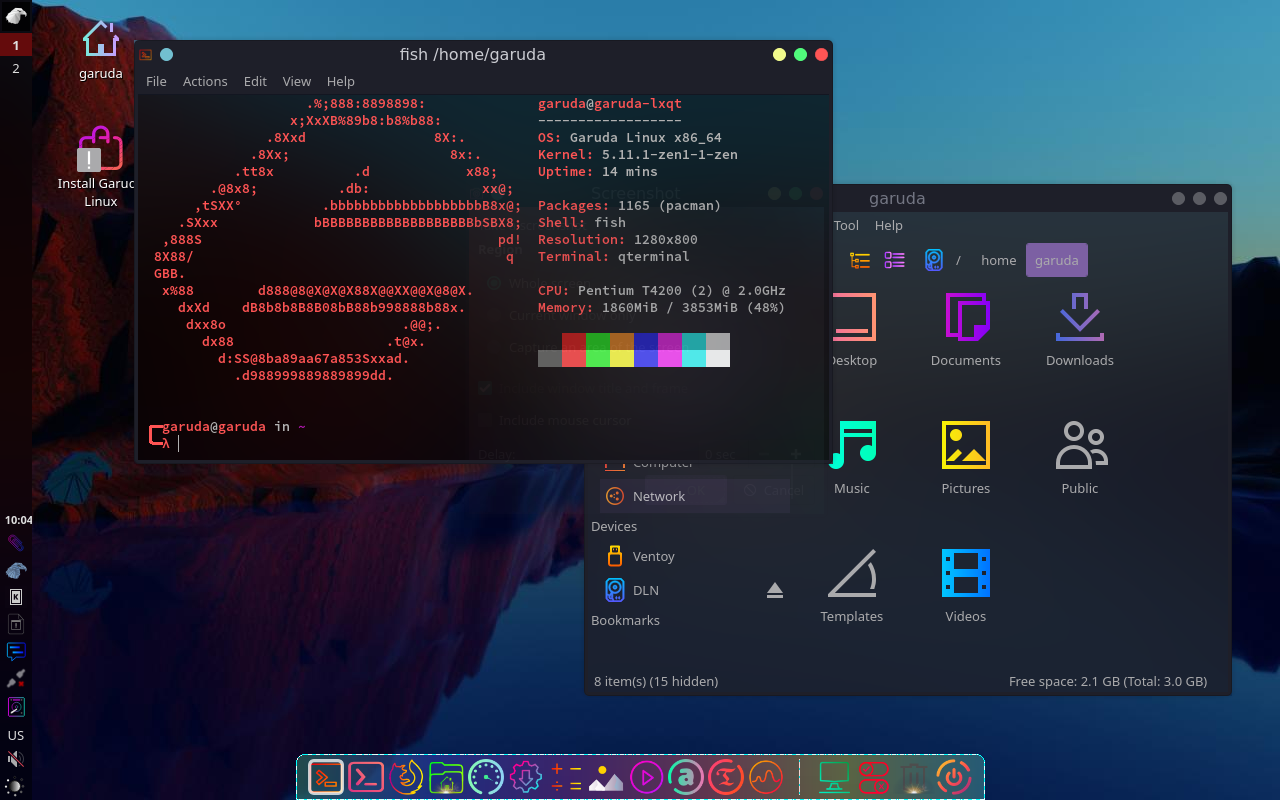Click the green monitor desktop dock icon

coord(834,777)
